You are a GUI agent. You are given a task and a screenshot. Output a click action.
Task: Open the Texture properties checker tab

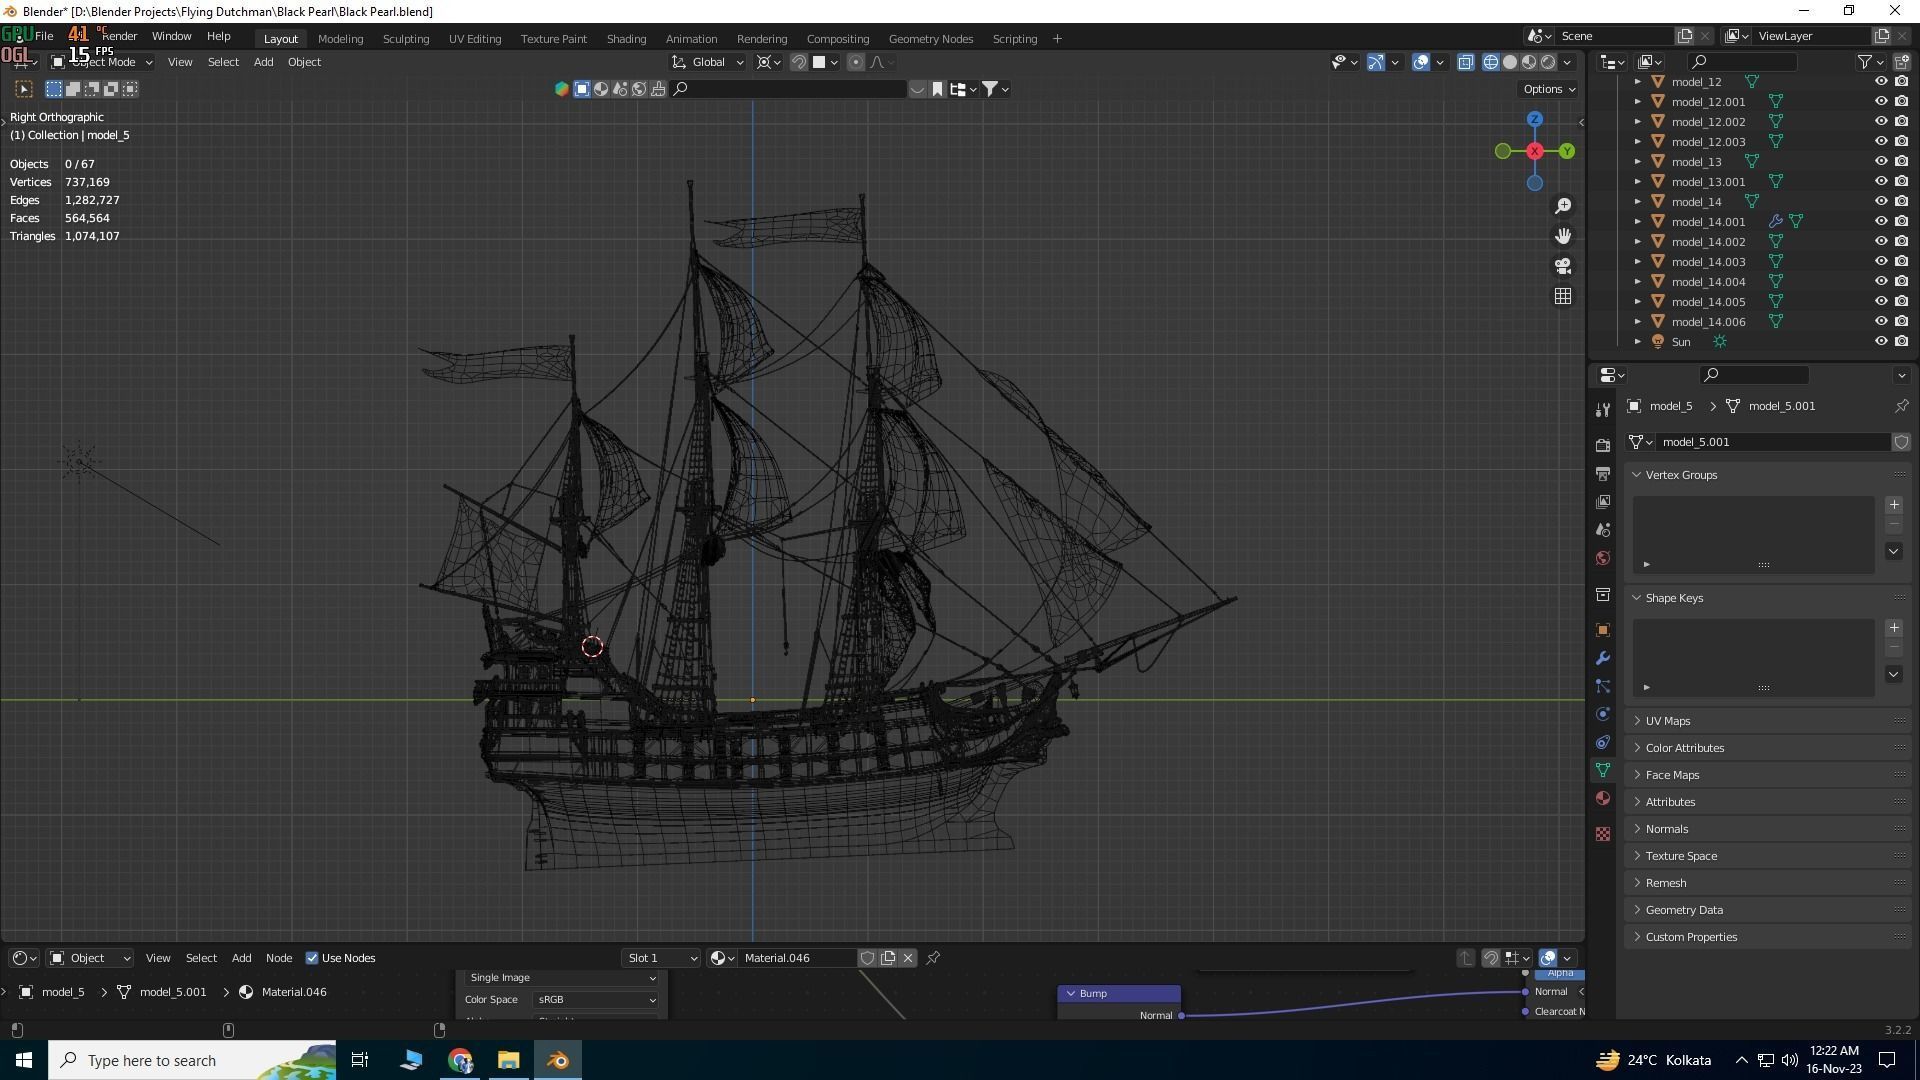pyautogui.click(x=1603, y=834)
